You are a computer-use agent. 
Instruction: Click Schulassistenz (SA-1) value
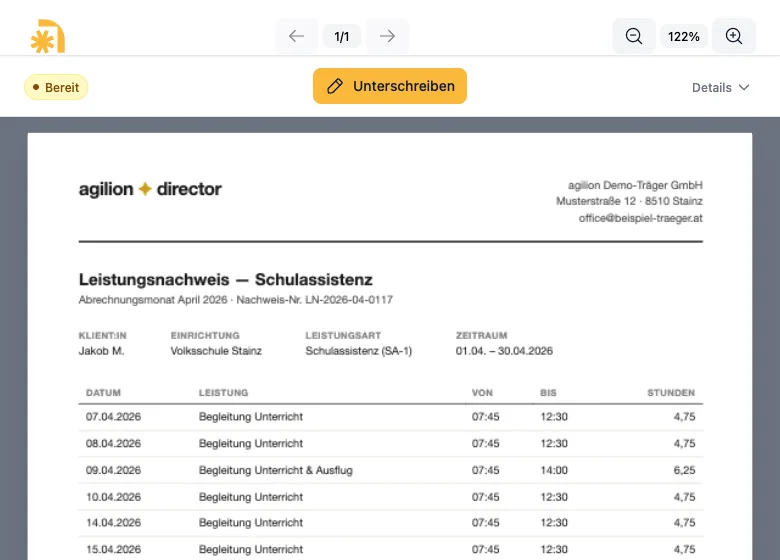click(359, 351)
